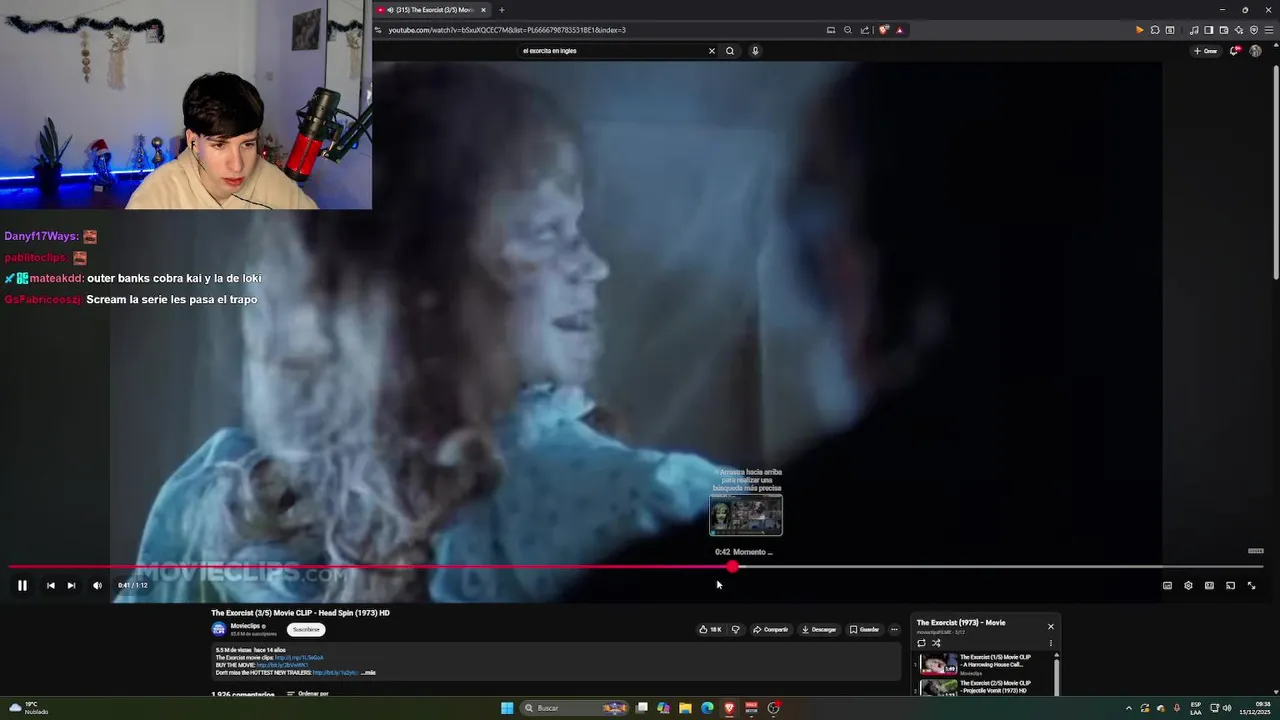1280x720 pixels.
Task: Open browser extensions puzzle icon
Action: [1155, 30]
